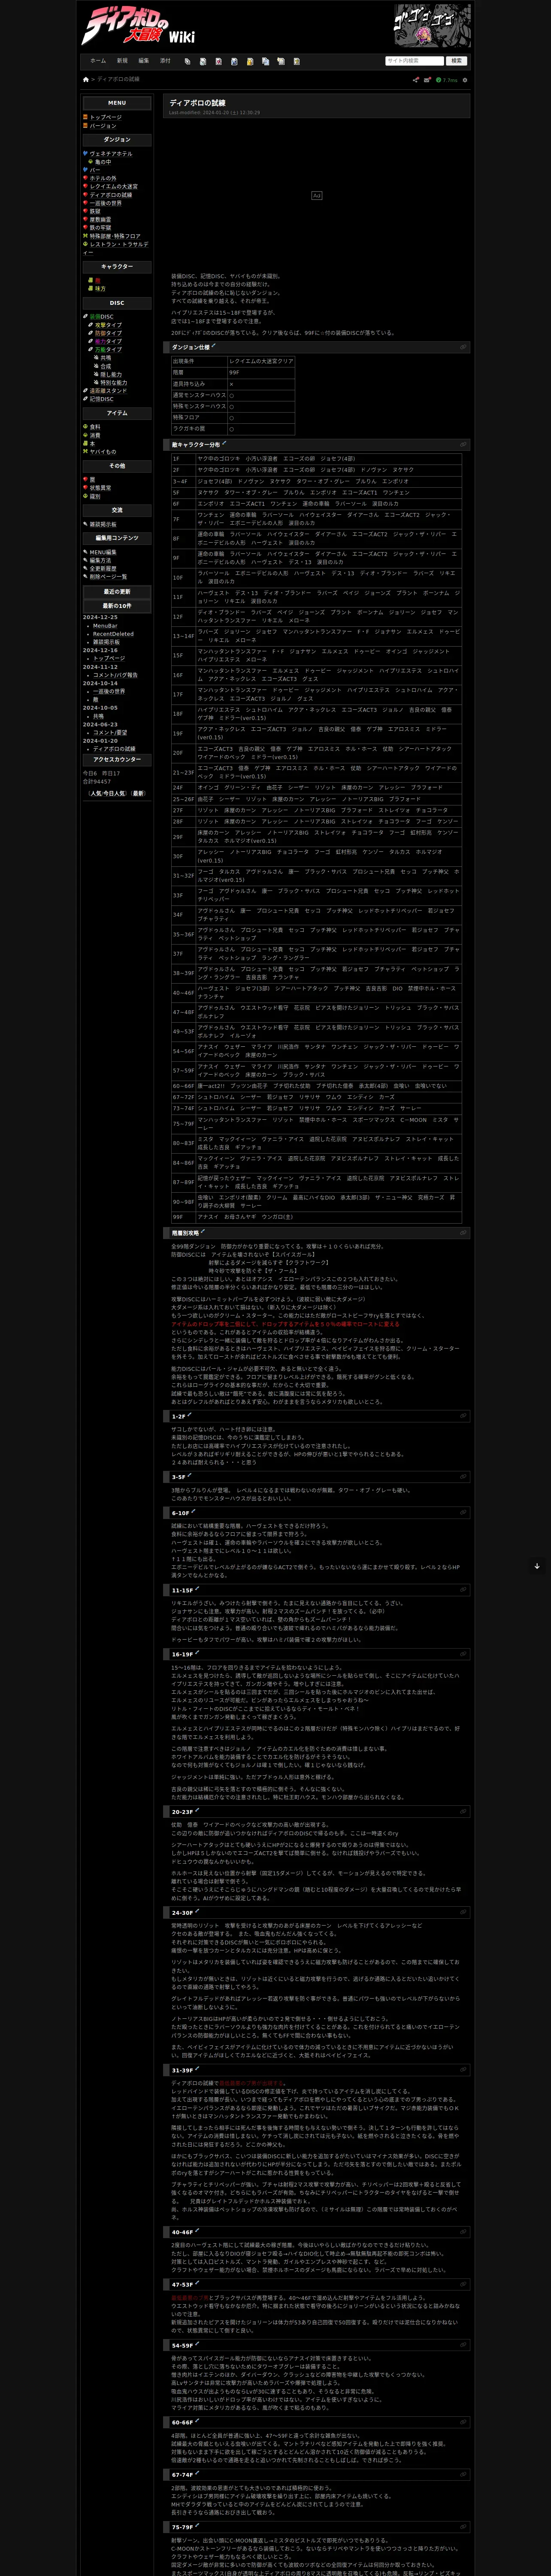The height and width of the screenshot is (2576, 551).
Task: Open the 添付 menu item
Action: (x=165, y=61)
